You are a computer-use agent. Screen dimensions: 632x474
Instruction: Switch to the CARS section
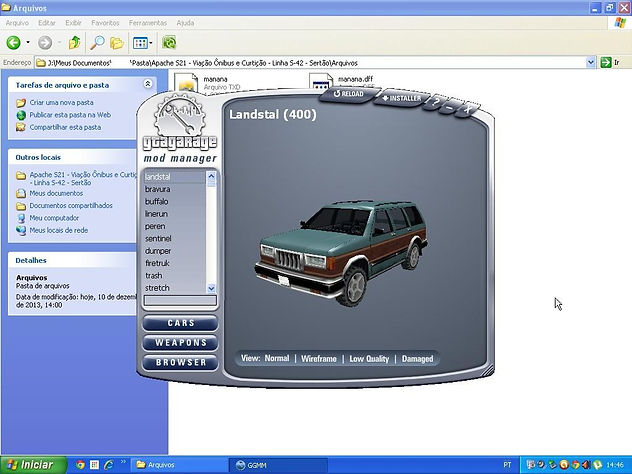point(180,323)
